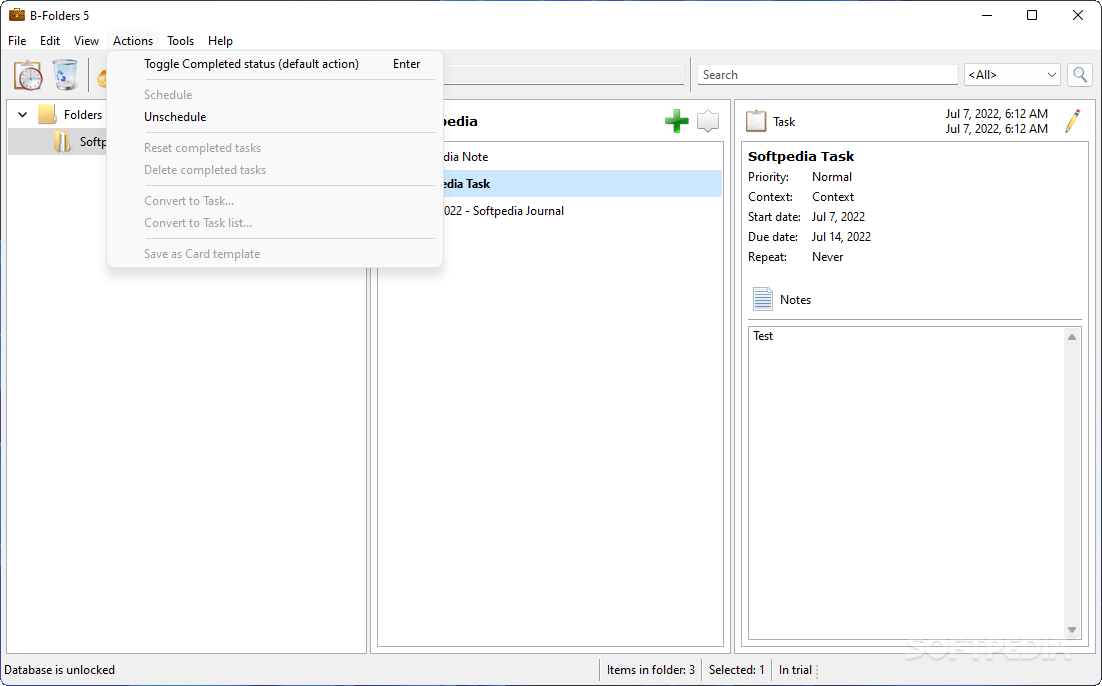Maximize the B-Folders window
Image resolution: width=1102 pixels, height=686 pixels.
1032,15
